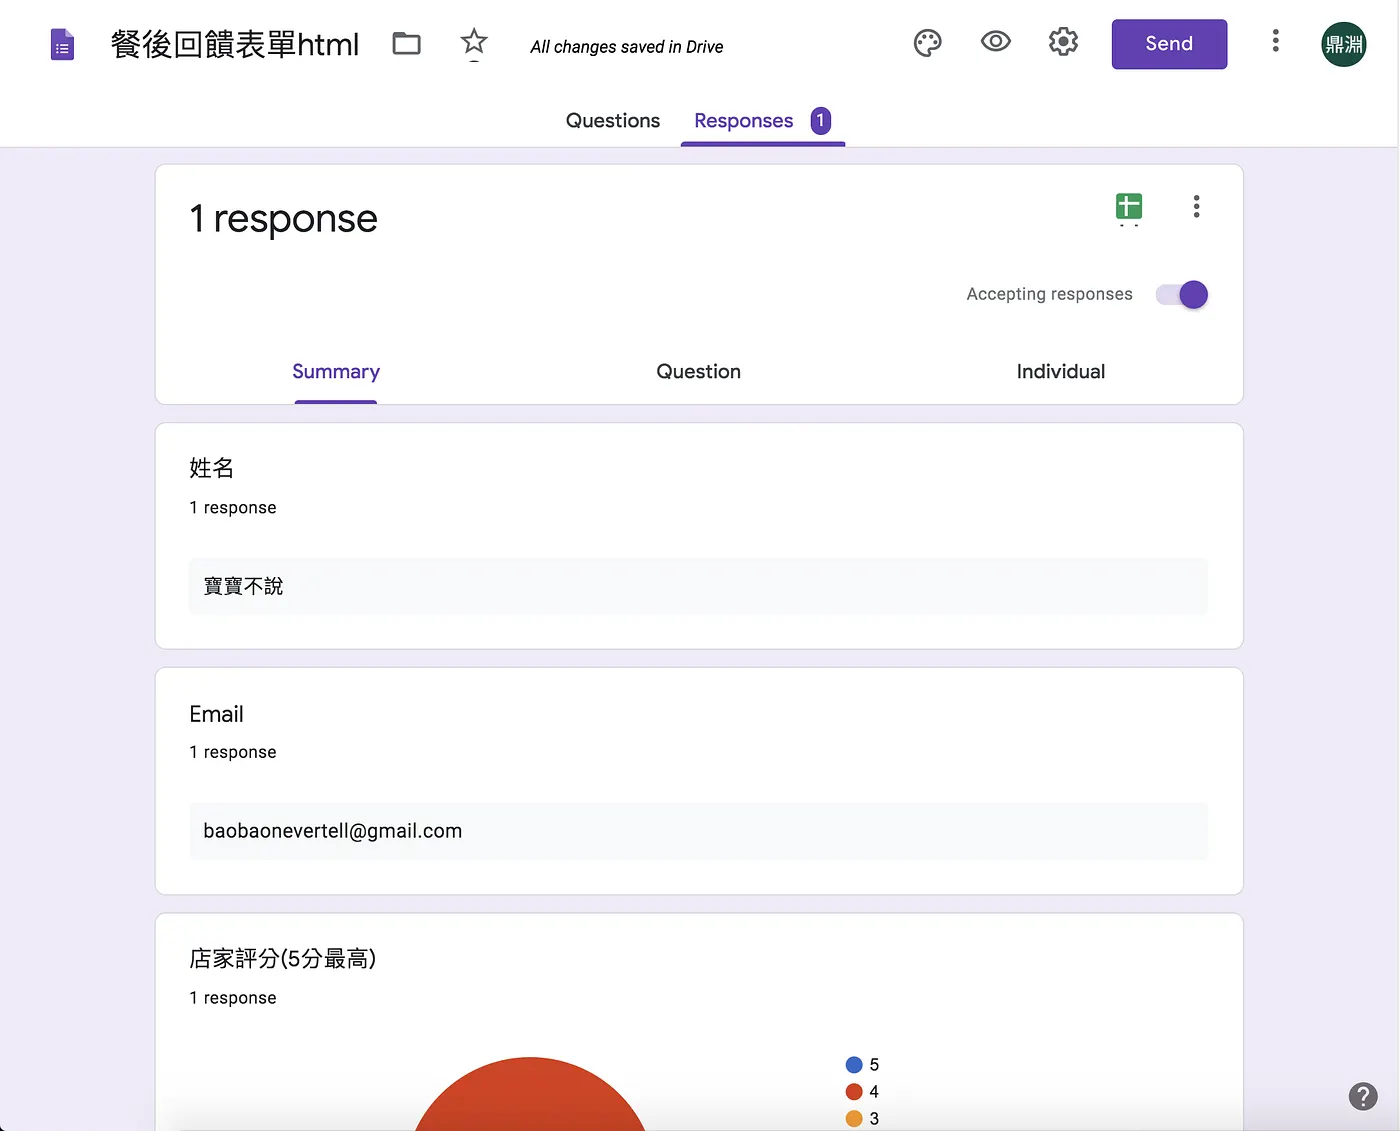Viewport: 1400px width, 1131px height.
Task: Click the Send button
Action: tap(1169, 44)
